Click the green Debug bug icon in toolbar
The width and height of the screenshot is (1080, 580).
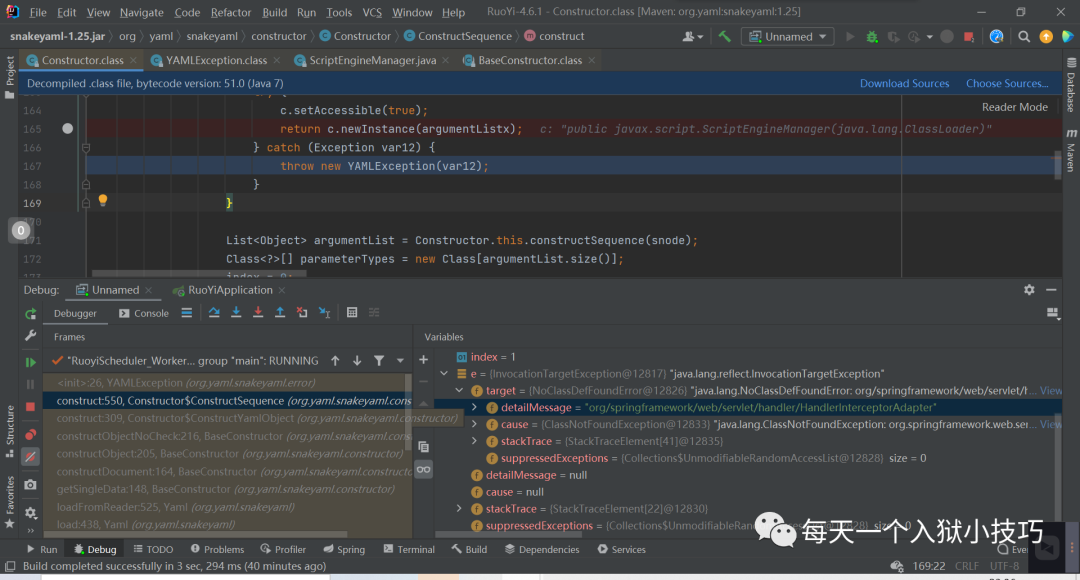pyautogui.click(x=872, y=37)
